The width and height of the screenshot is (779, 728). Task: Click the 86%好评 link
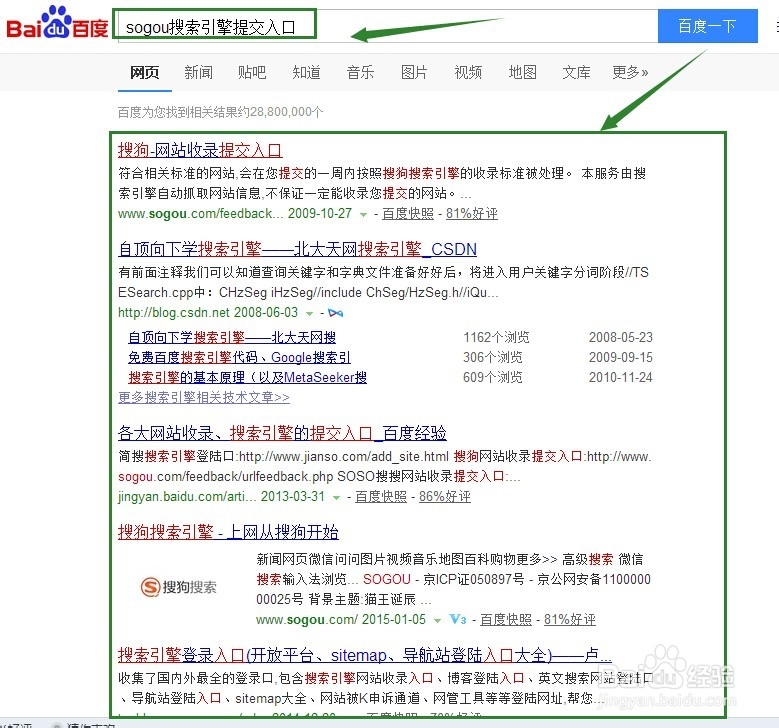pyautogui.click(x=445, y=496)
